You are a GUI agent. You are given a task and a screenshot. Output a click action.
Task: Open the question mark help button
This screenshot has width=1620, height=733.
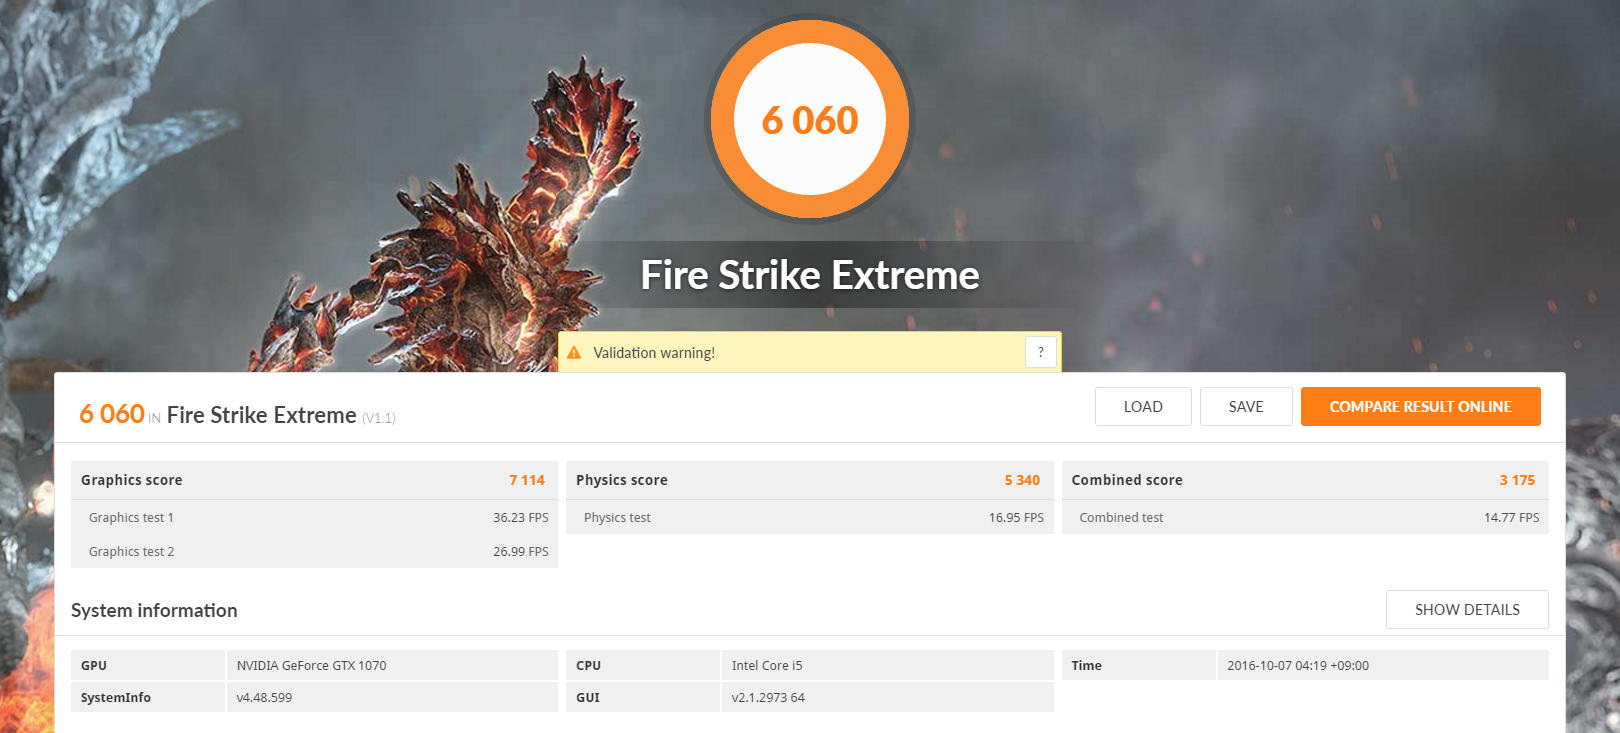coord(1041,352)
